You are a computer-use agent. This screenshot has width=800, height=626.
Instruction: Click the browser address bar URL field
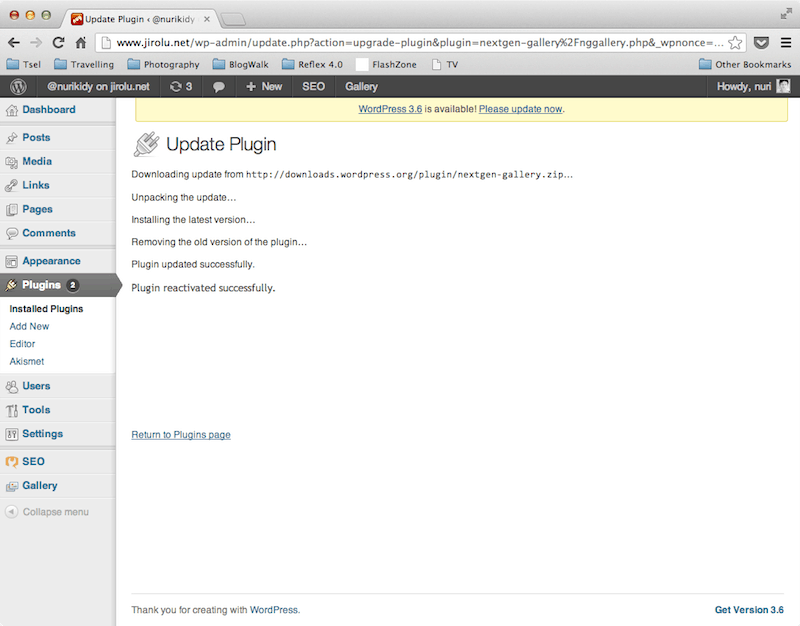click(410, 42)
